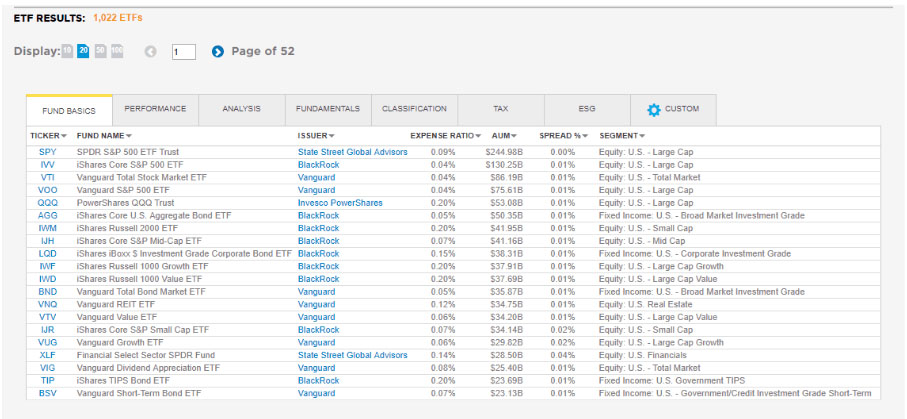The height and width of the screenshot is (419, 907).
Task: Go to the next results page
Action: point(217,52)
